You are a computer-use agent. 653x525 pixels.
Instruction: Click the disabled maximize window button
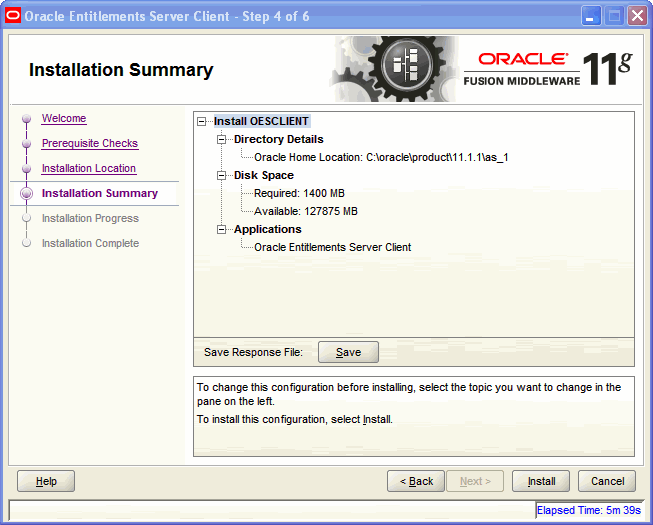[614, 16]
